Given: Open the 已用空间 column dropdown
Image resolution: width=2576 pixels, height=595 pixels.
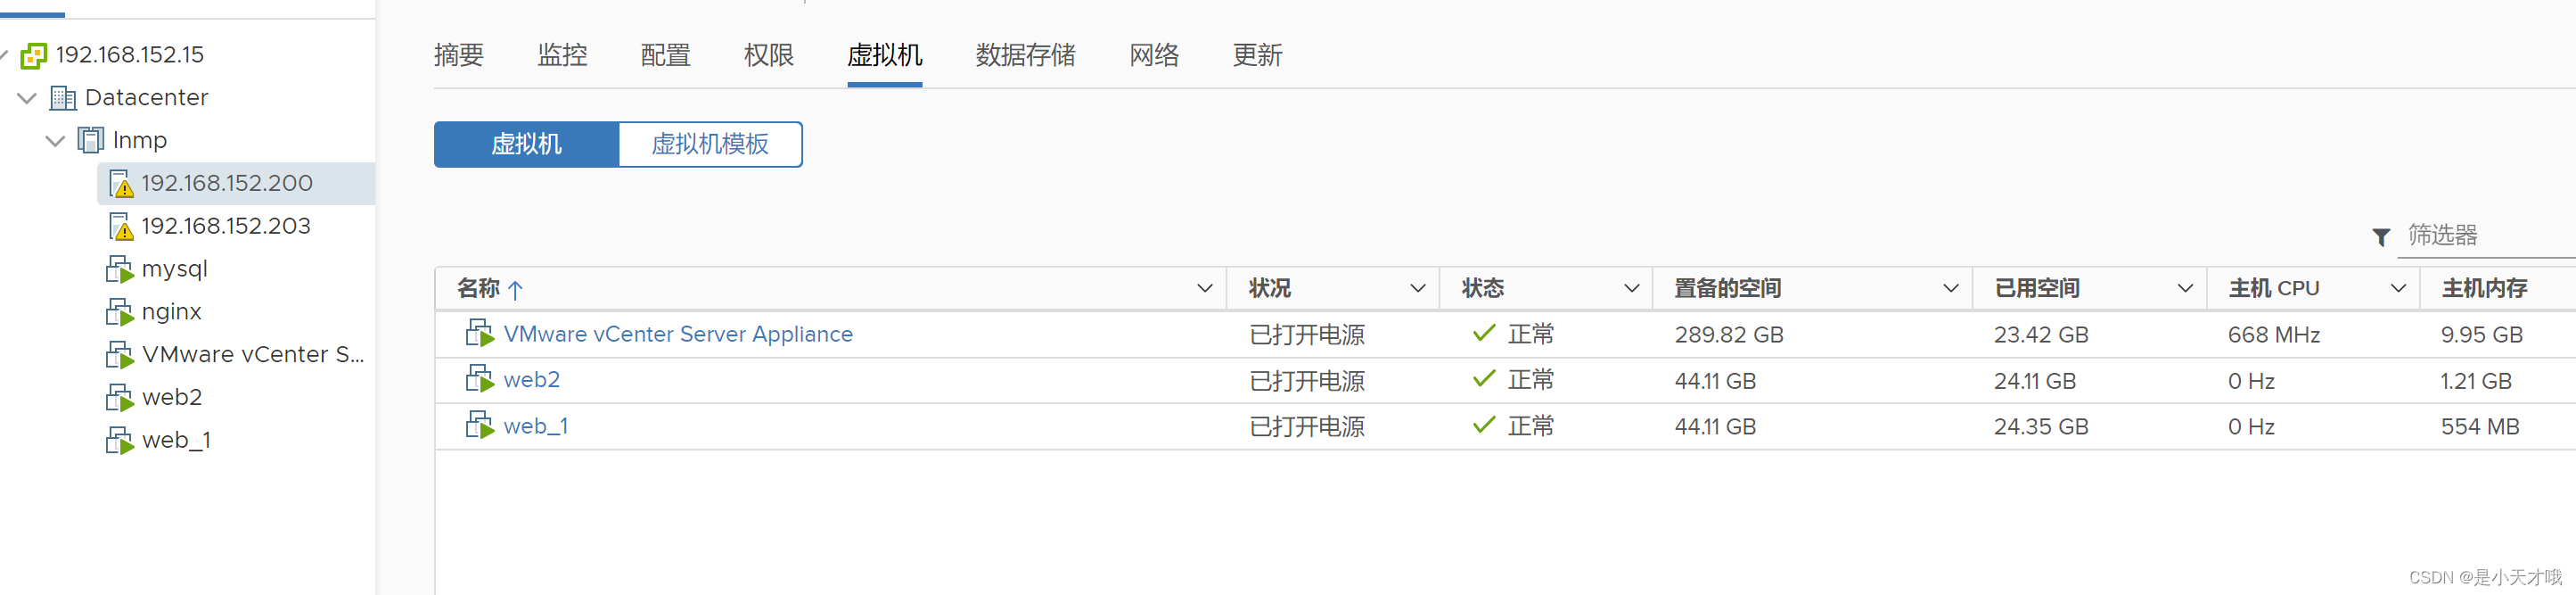Looking at the screenshot, I should (x=2185, y=288).
